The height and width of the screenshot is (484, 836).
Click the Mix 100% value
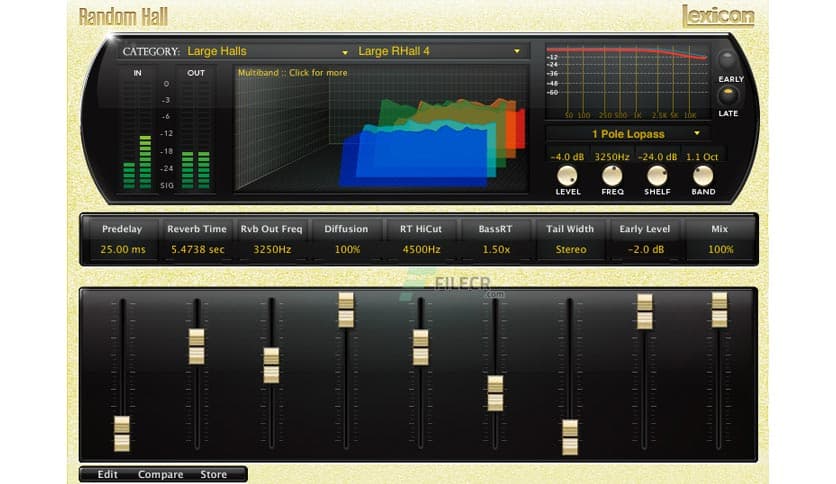pos(720,249)
